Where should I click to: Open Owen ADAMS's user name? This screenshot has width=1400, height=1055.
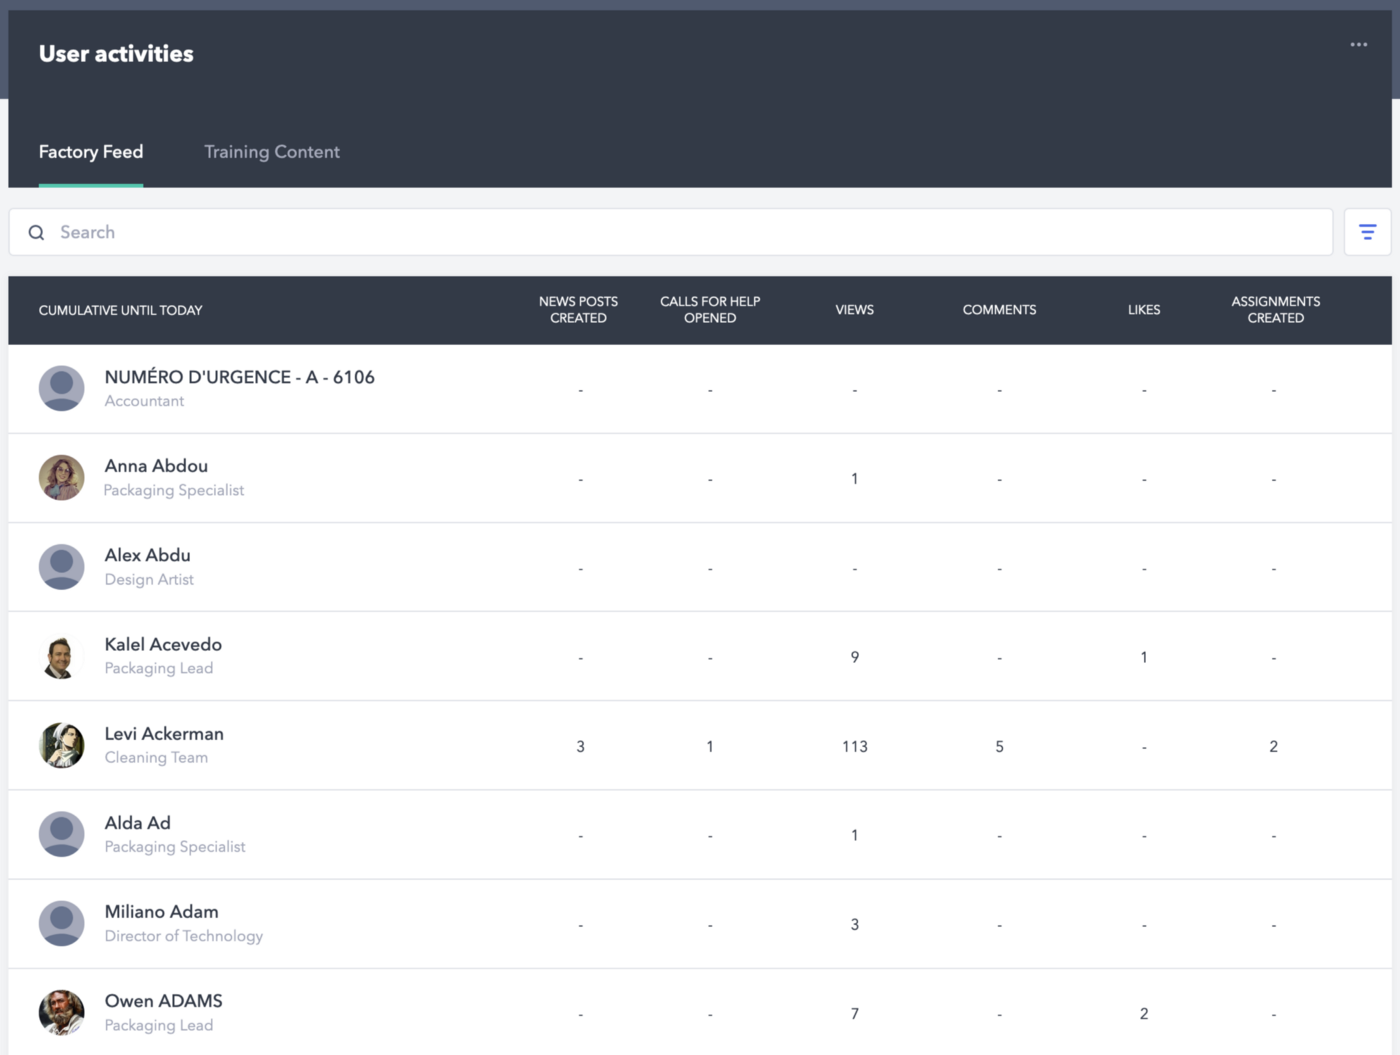pyautogui.click(x=164, y=1001)
